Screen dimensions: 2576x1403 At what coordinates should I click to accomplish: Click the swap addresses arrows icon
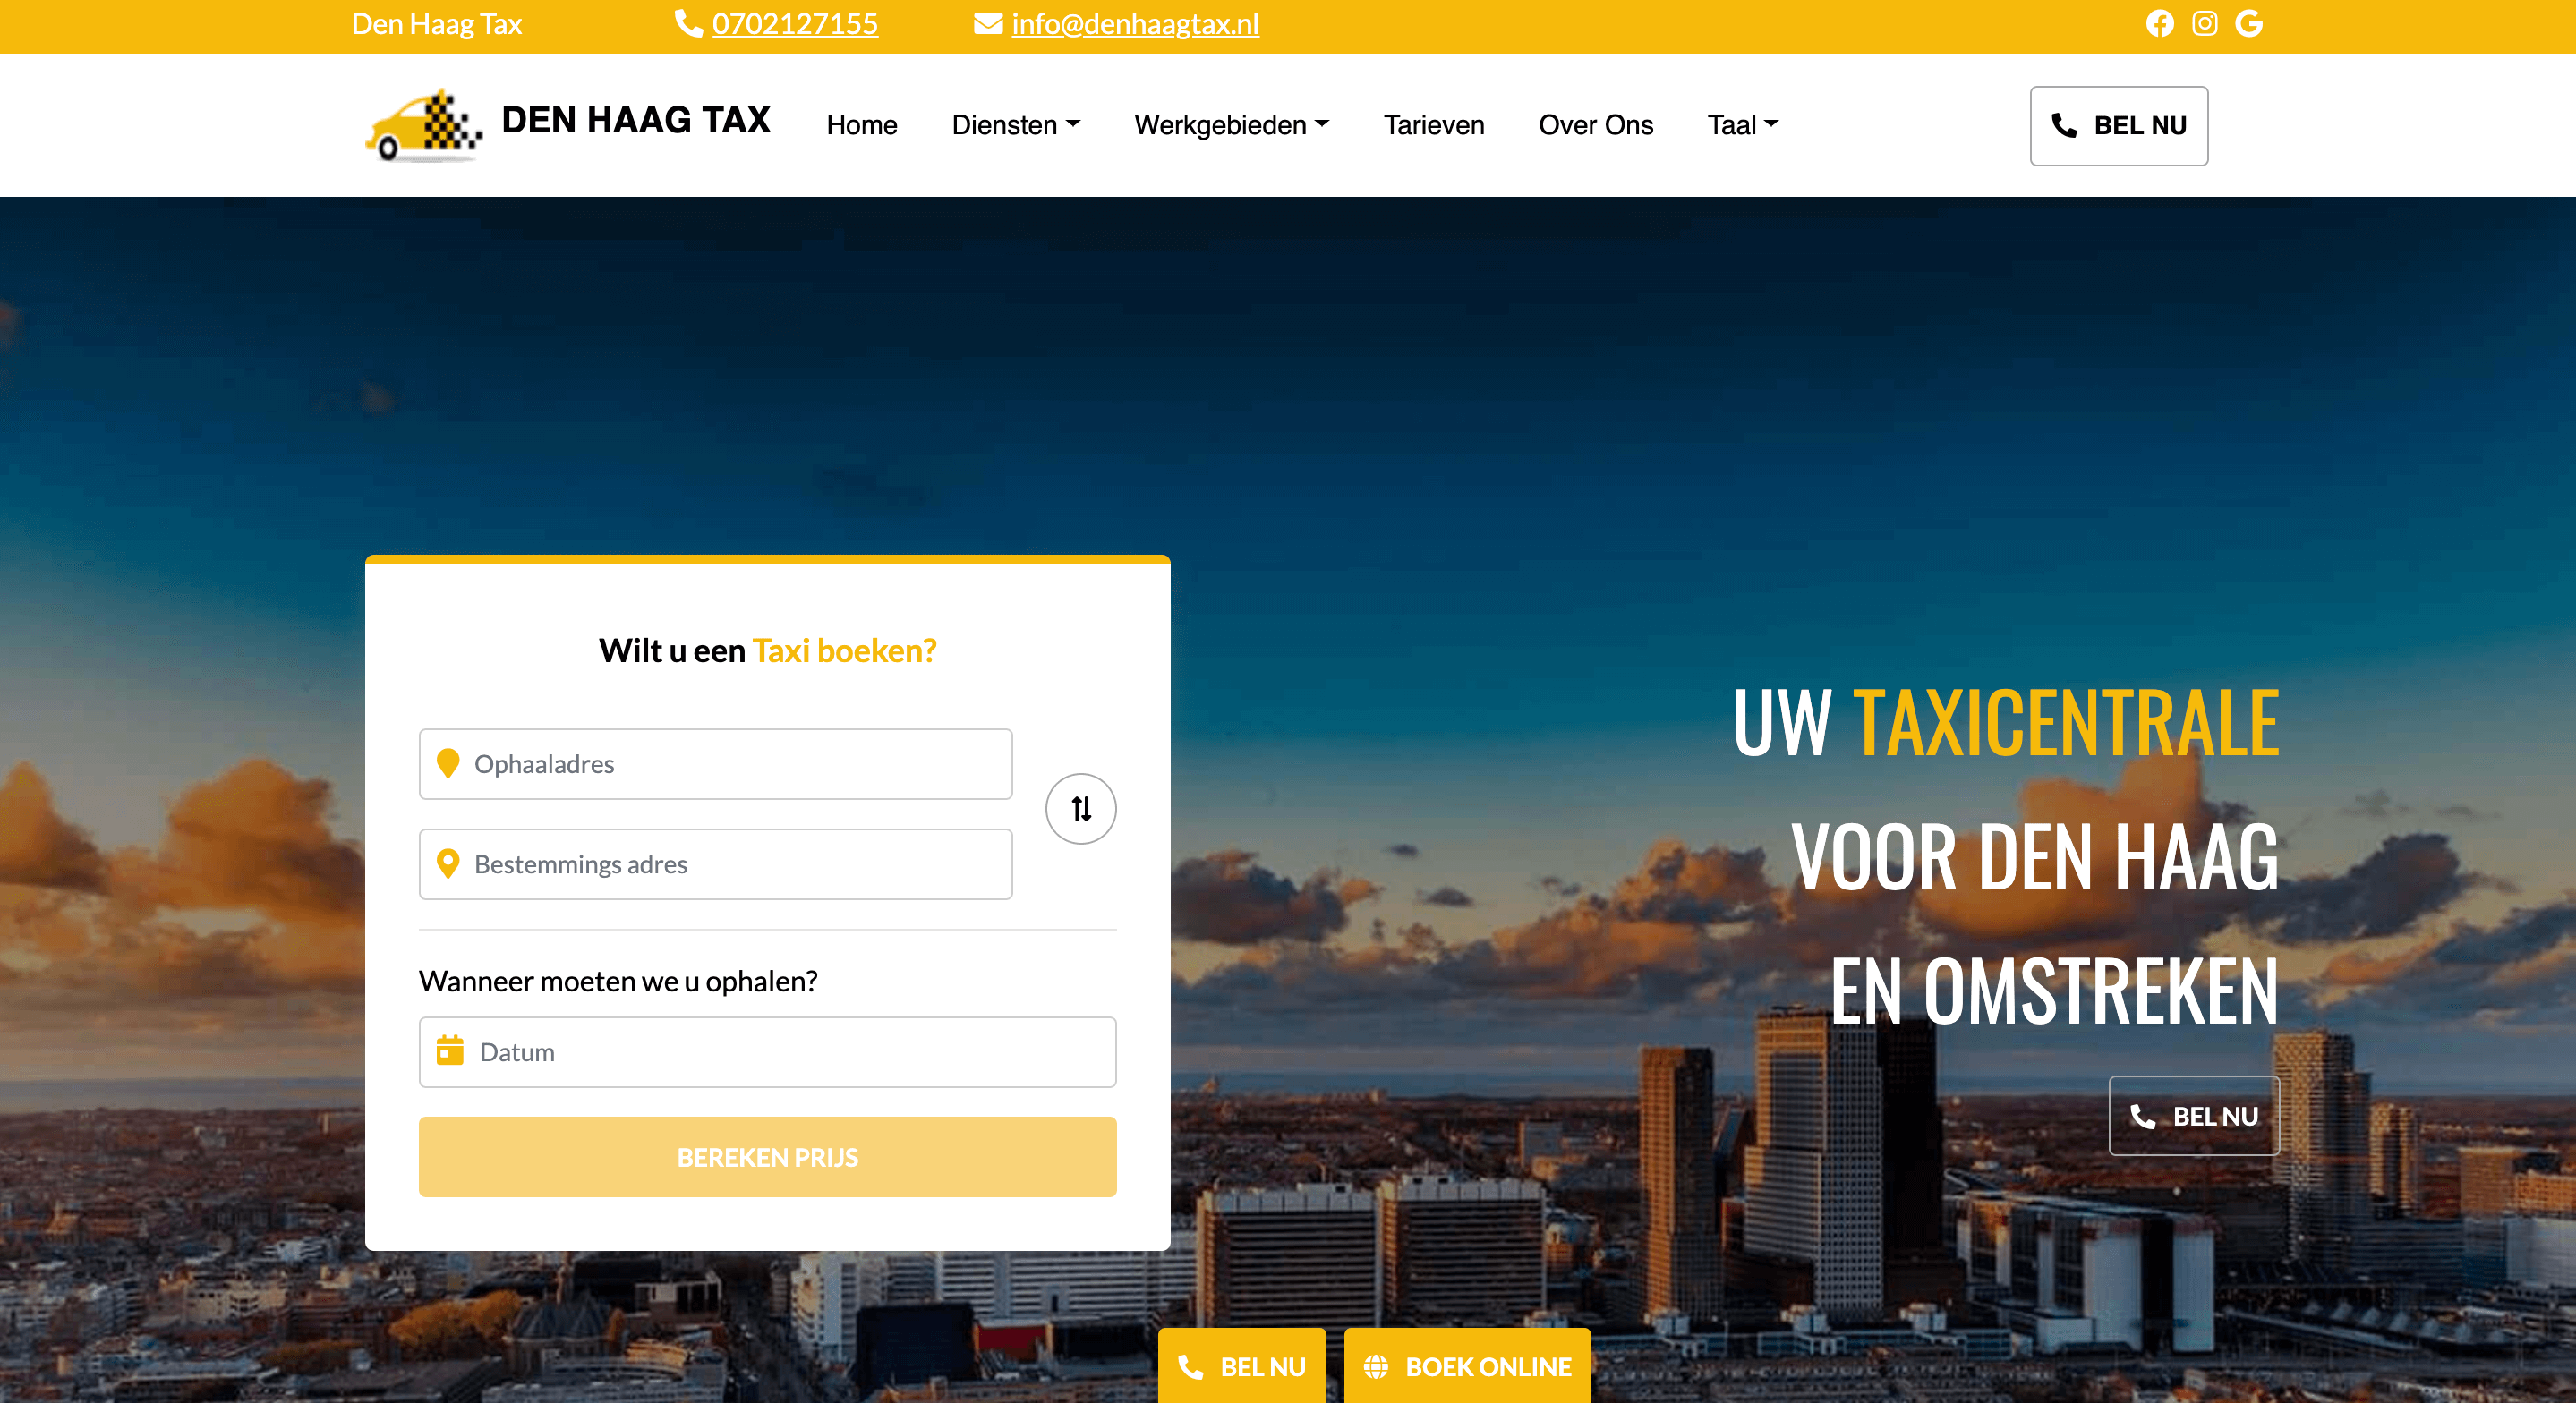(x=1080, y=808)
